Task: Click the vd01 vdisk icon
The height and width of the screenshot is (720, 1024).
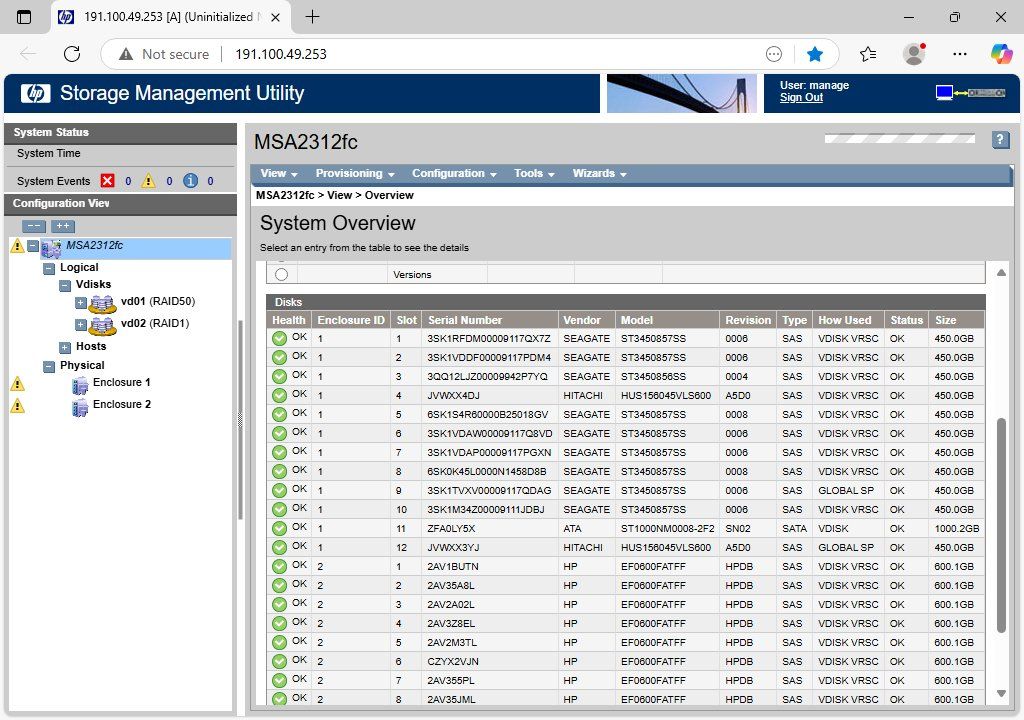Action: click(103, 304)
